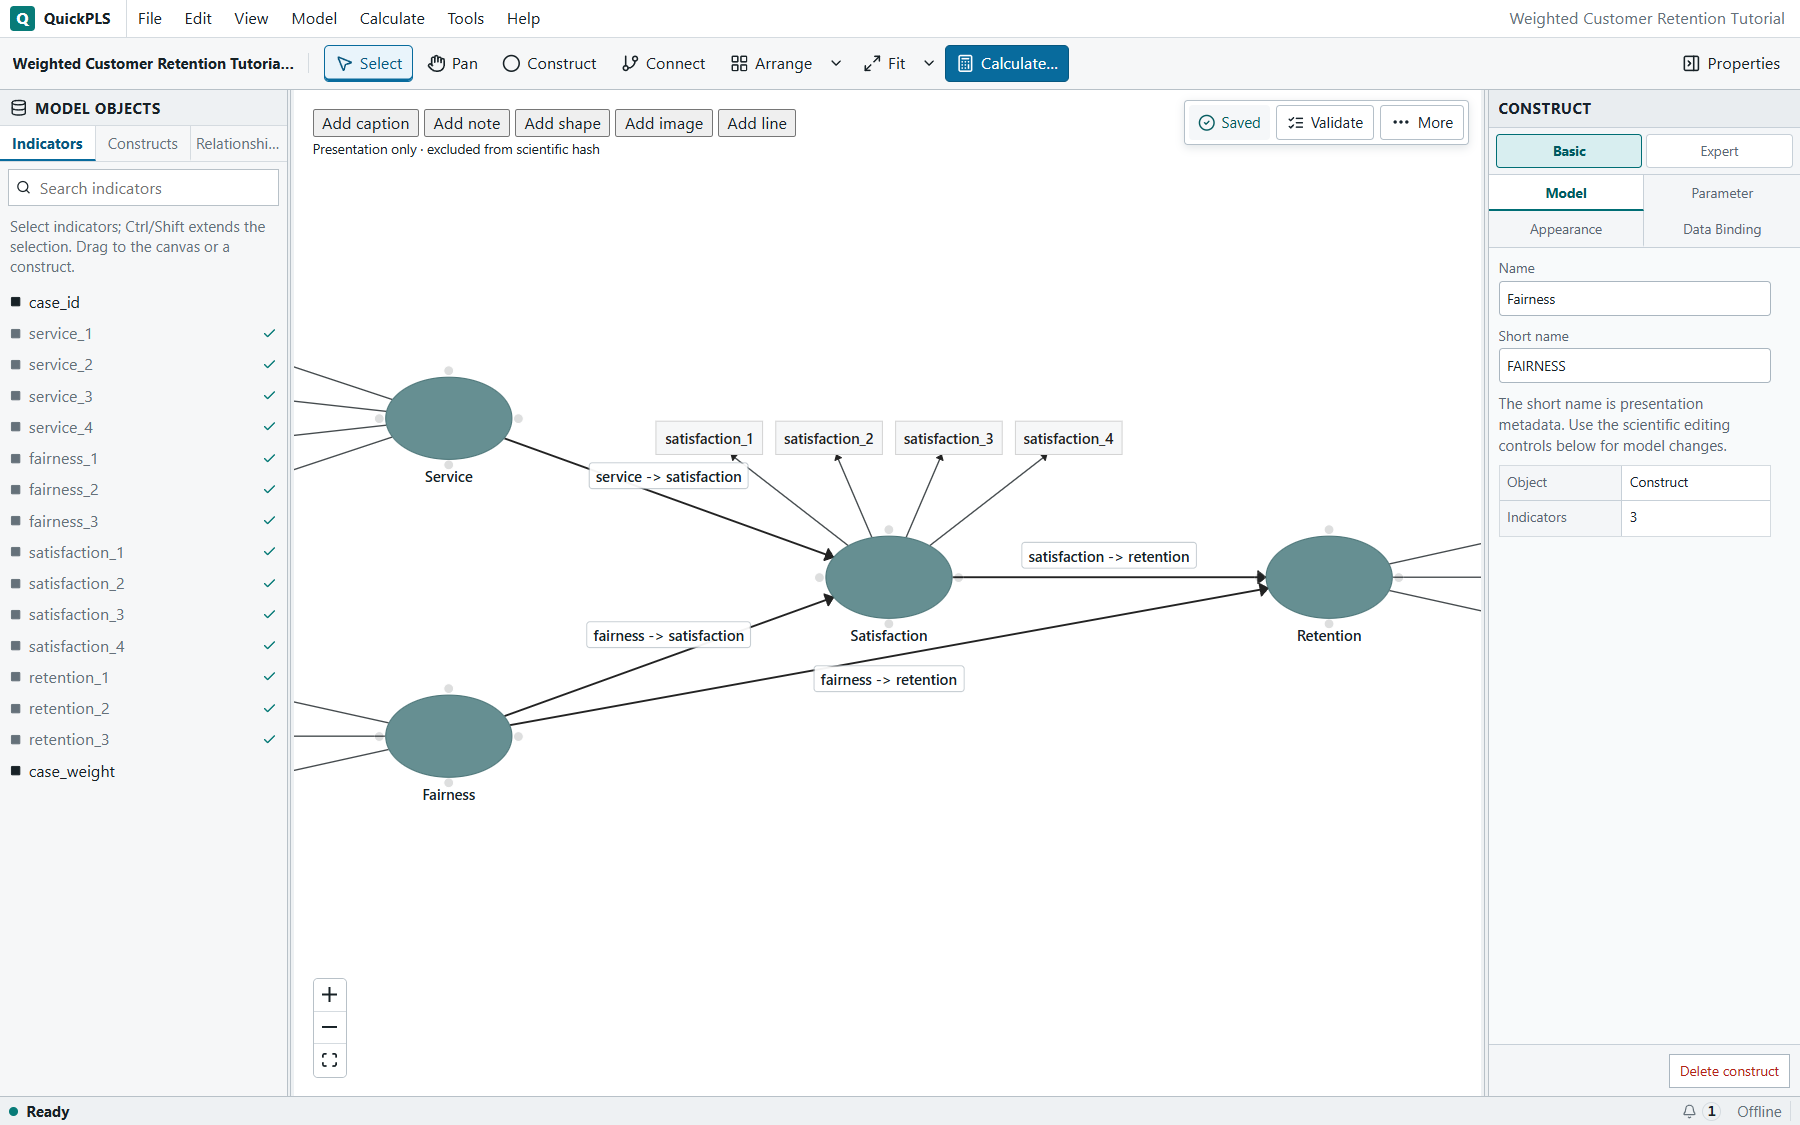The height and width of the screenshot is (1125, 1800).
Task: Open the Parameter tab
Action: 1722,193
